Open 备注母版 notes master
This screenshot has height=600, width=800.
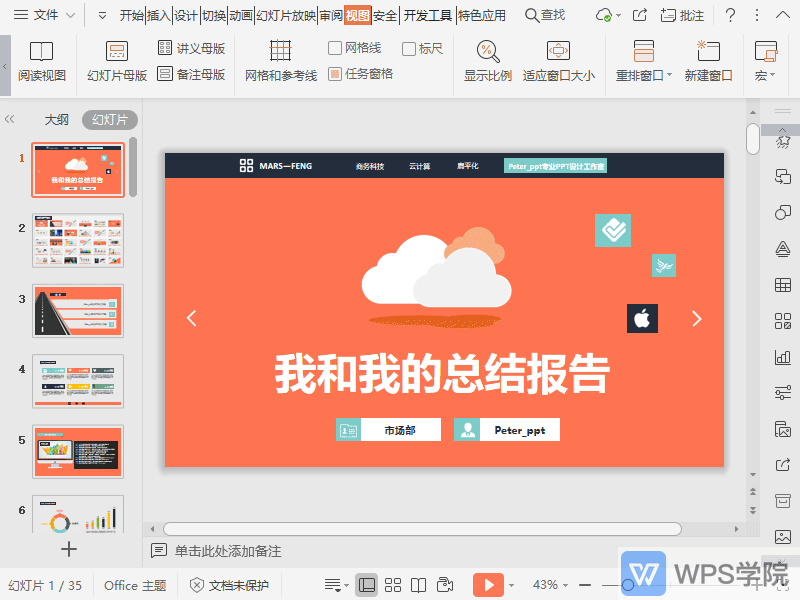point(192,73)
